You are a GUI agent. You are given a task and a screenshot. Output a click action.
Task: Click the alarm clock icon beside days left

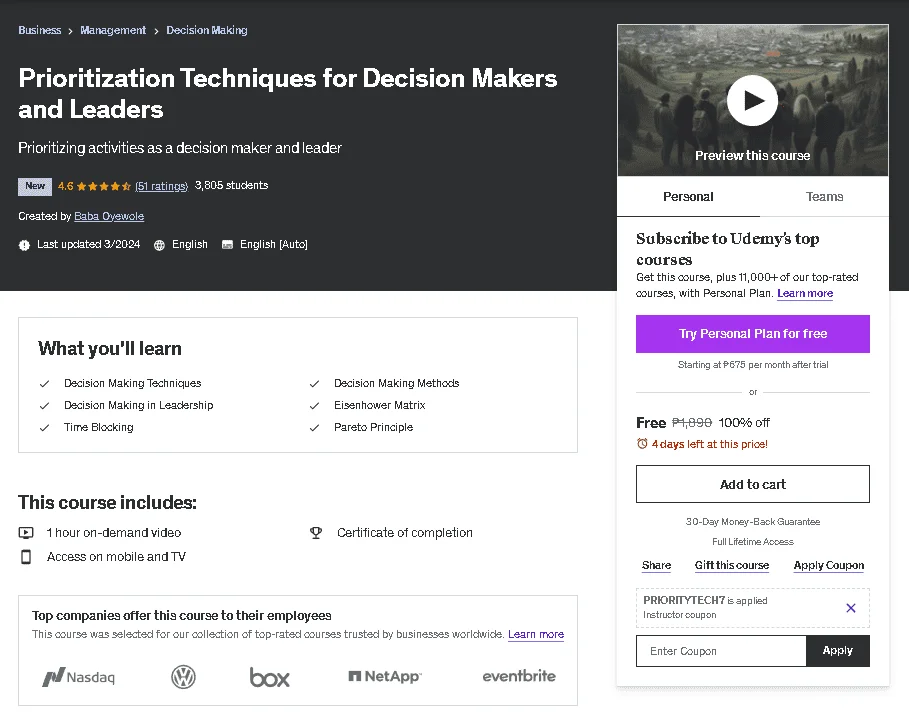coord(642,443)
